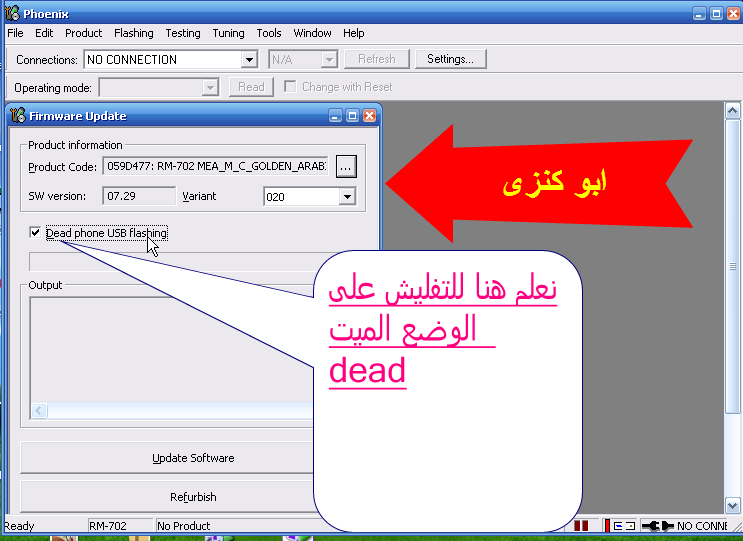Click NO CONN status text at bottom right
743x541 pixels.
point(702,526)
